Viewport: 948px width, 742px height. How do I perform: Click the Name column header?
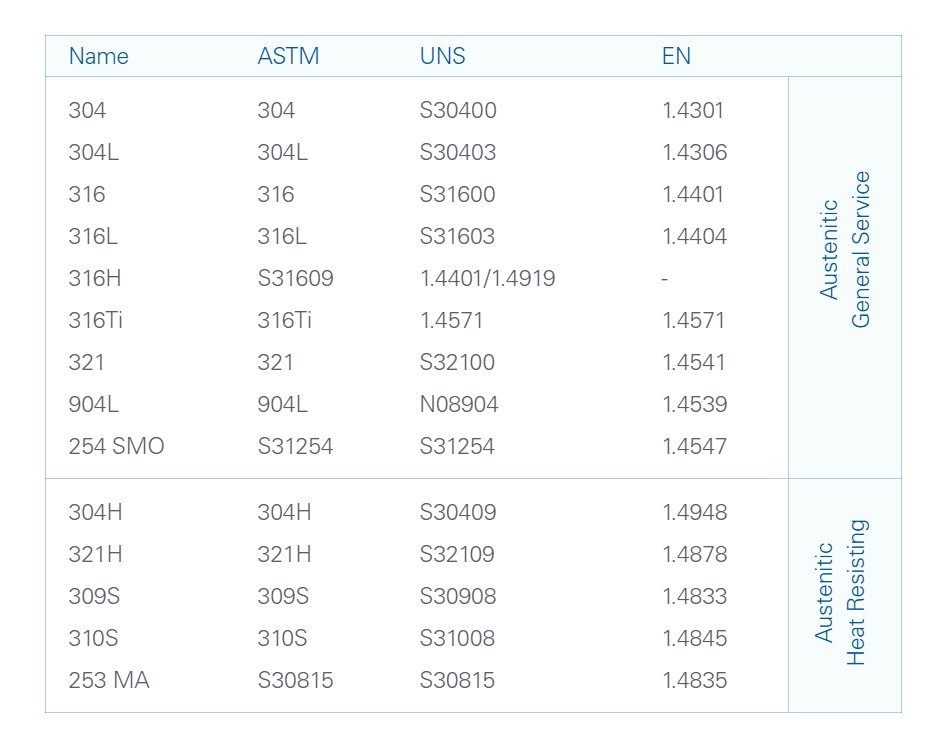click(99, 56)
